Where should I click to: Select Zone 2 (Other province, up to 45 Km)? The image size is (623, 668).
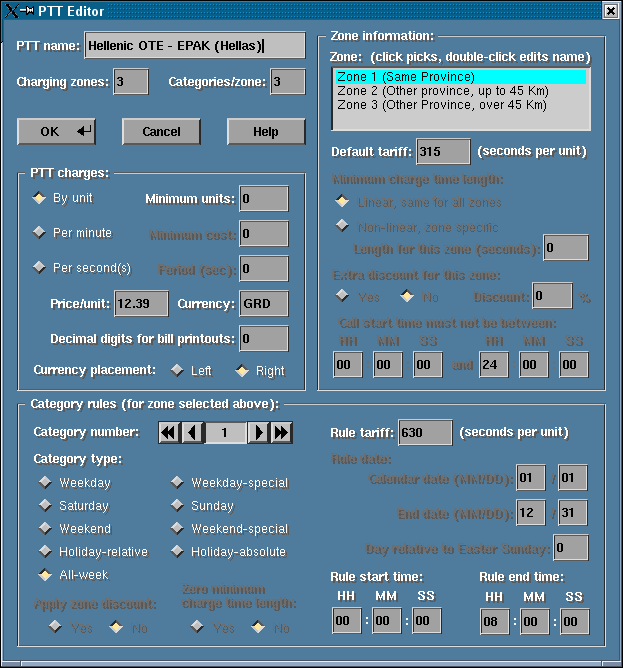coord(441,91)
